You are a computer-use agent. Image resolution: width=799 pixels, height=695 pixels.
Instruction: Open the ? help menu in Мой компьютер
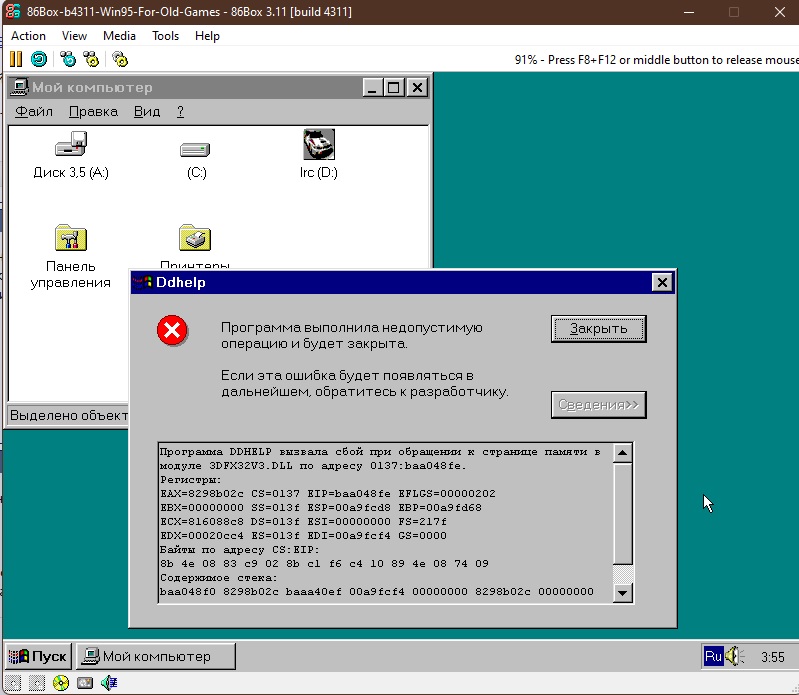tap(180, 112)
